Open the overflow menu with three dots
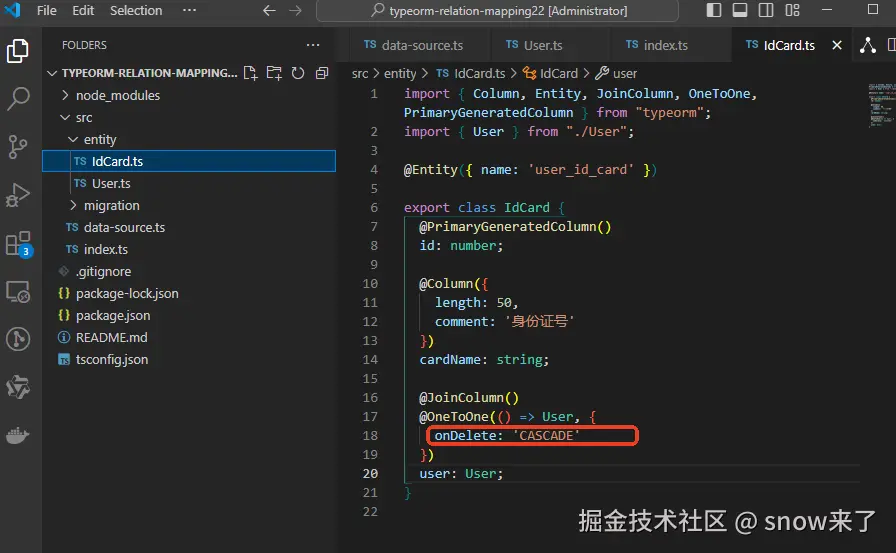Screen dimensions: 896x553 click(189, 10)
